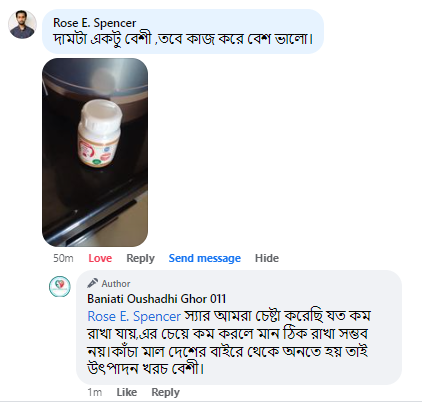Viewport: 422px width, 405px height.
Task: Click the author's Bengali reply text
Action: [228, 342]
